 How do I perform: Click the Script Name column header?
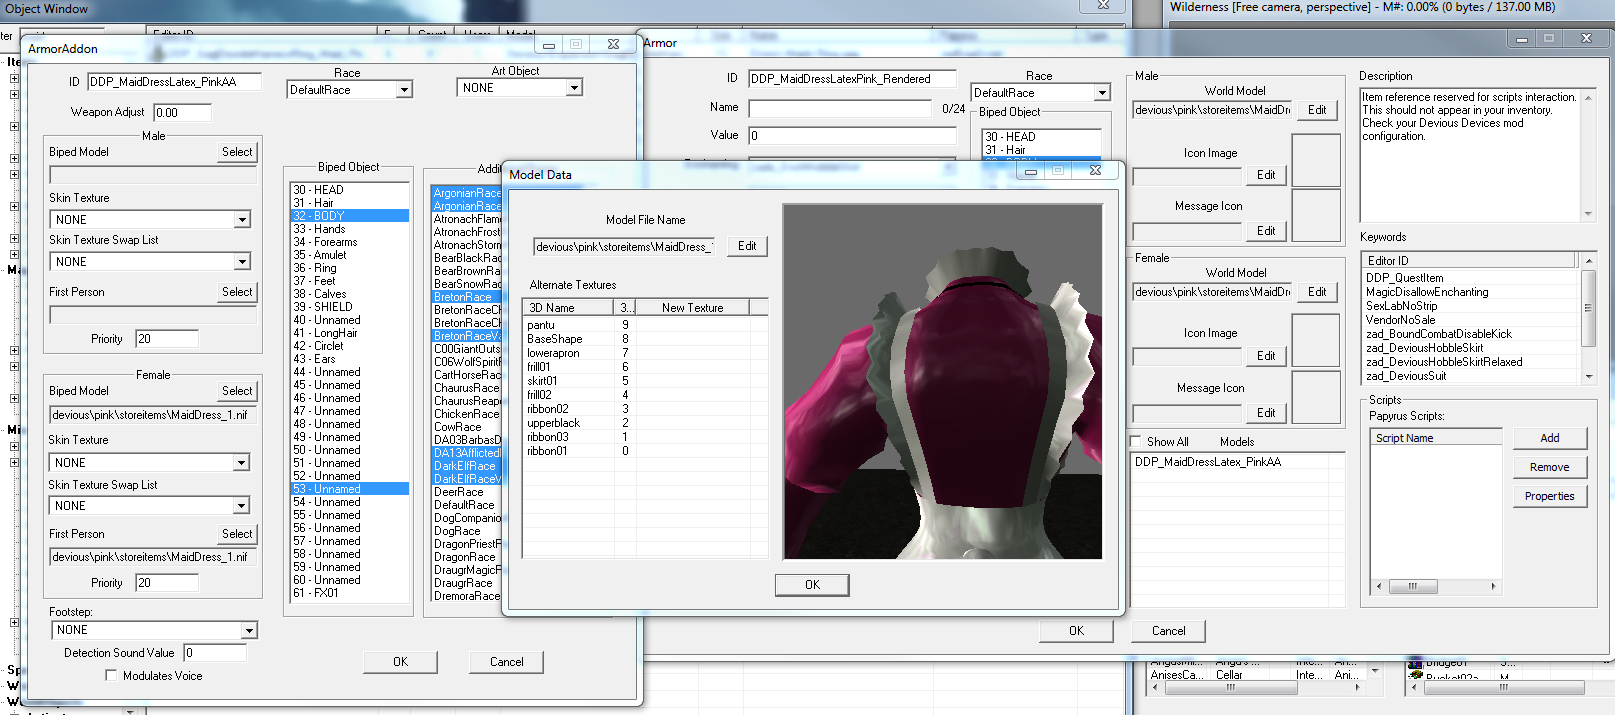click(x=1436, y=438)
